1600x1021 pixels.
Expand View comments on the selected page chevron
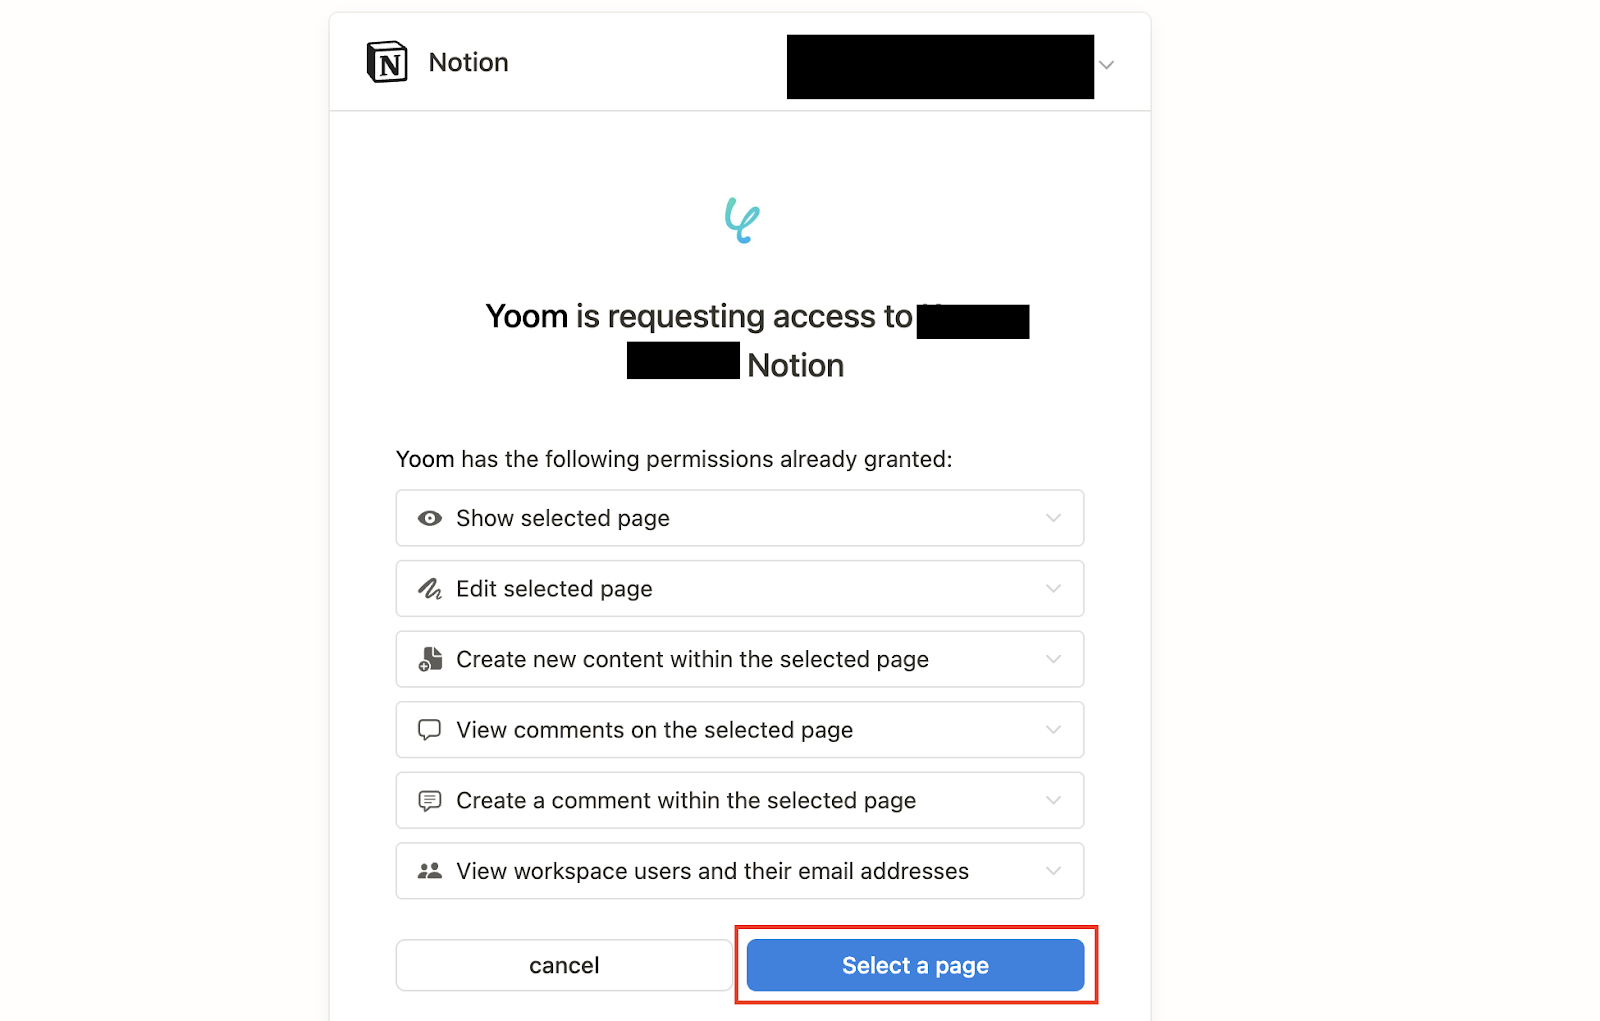[x=1053, y=730]
